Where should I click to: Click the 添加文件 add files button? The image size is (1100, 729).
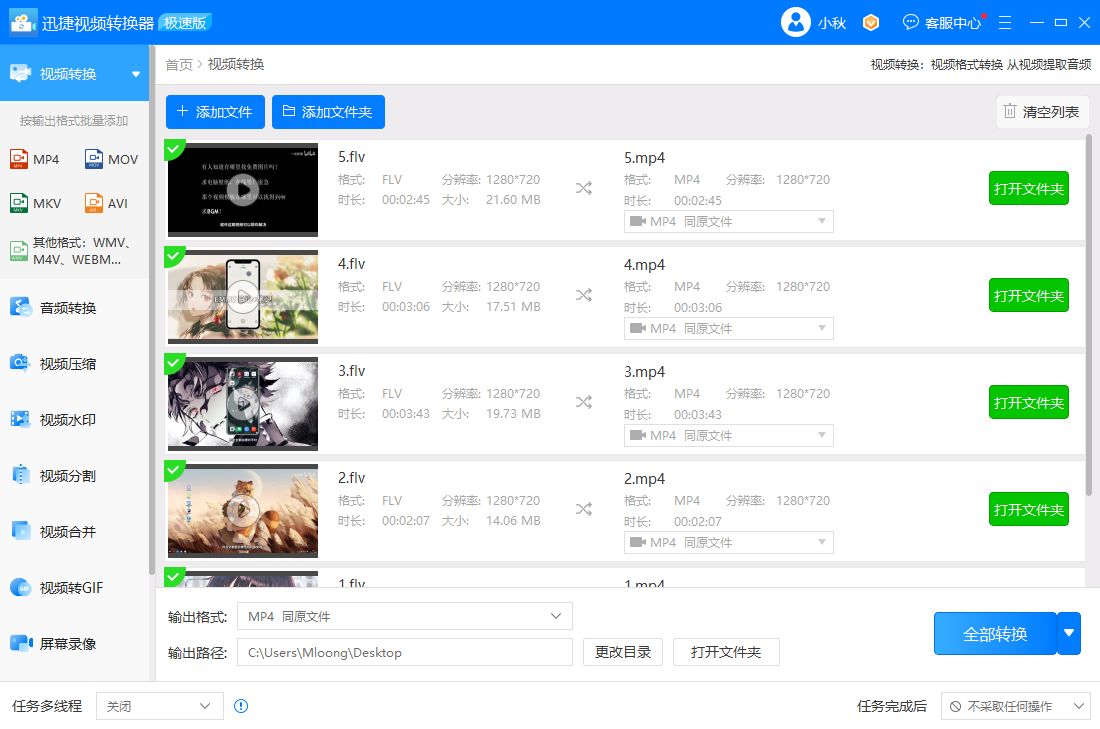215,111
